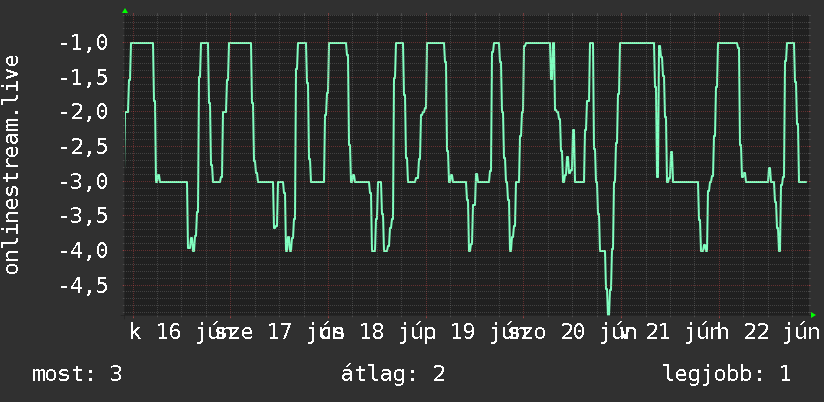Image resolution: width=824 pixels, height=402 pixels.
Task: Click the x-axis date label 22
Action: [x=757, y=333]
